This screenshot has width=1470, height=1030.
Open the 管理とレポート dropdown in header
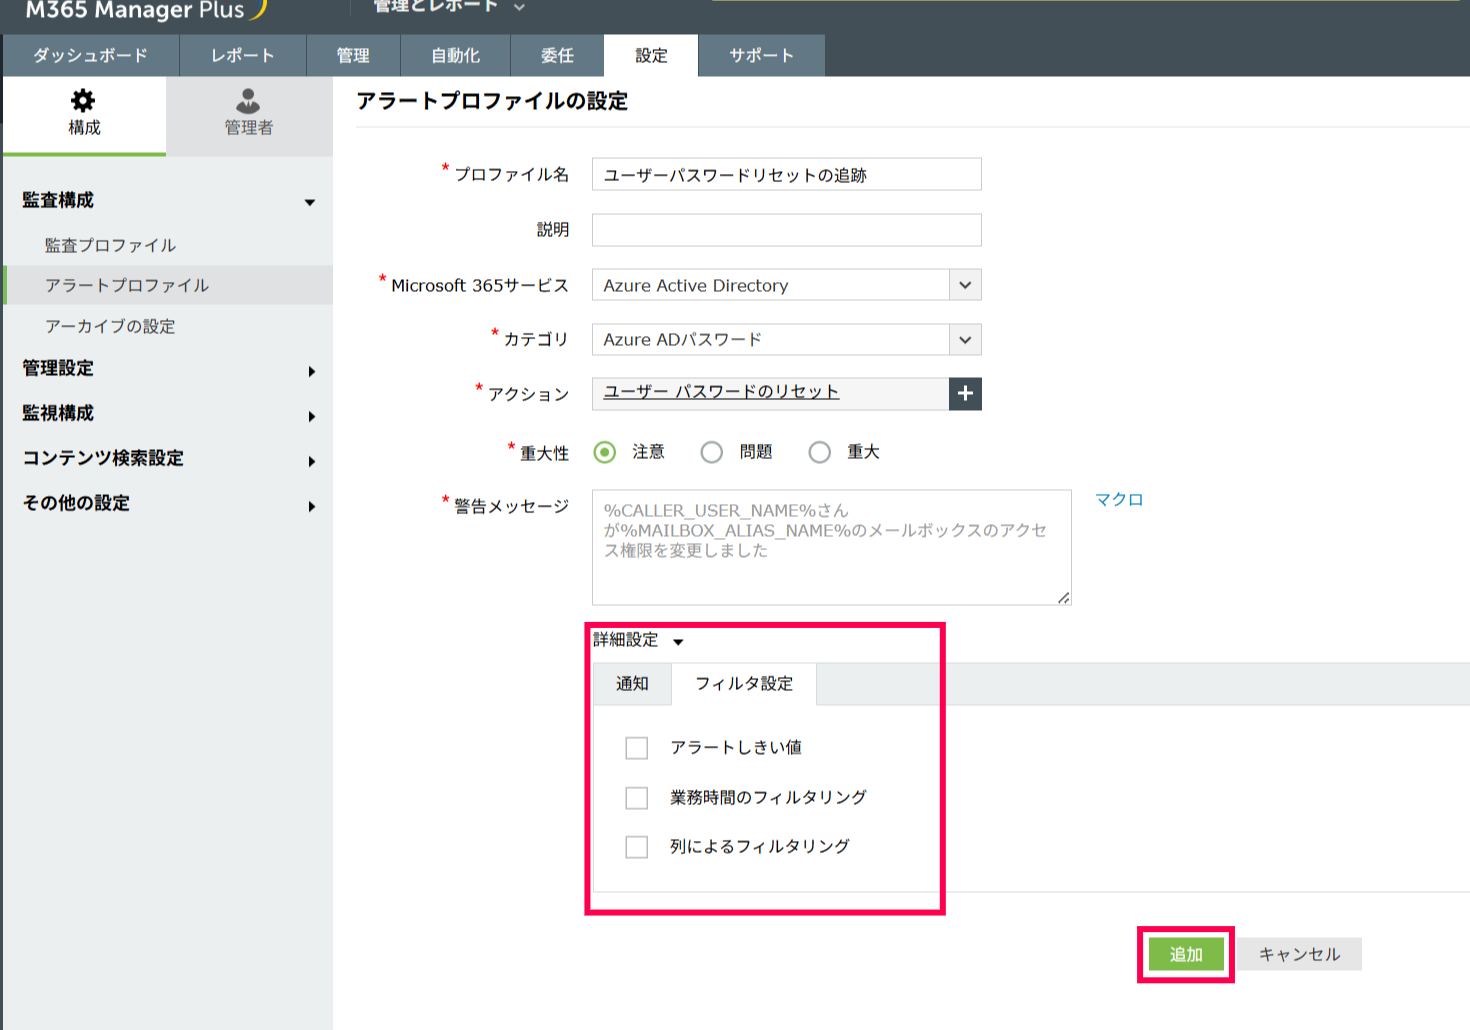449,7
